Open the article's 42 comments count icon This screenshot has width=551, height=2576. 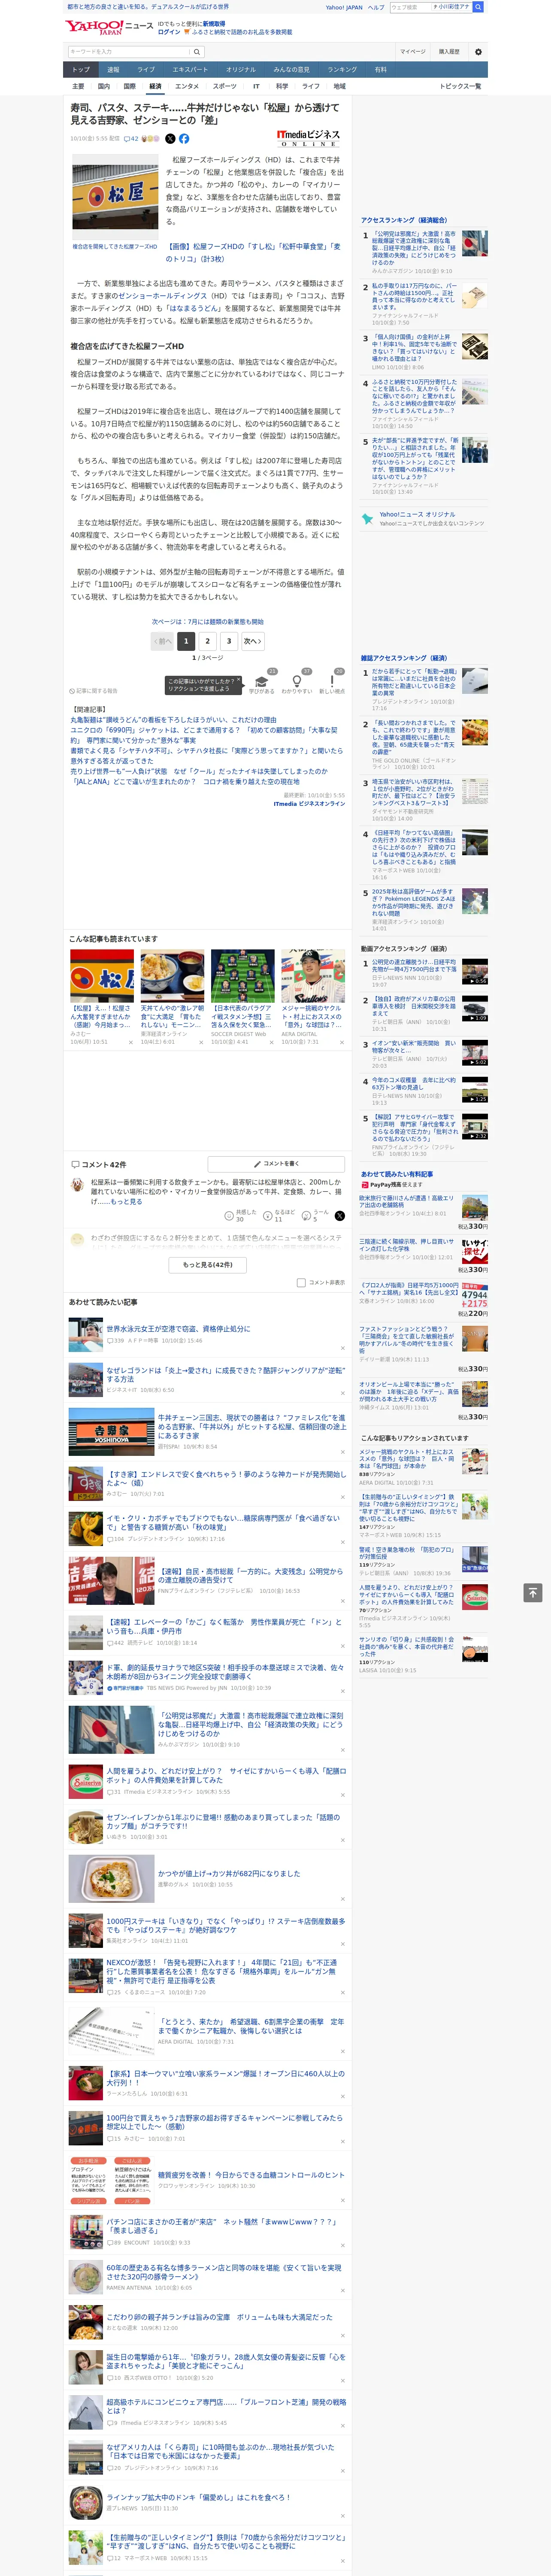pos(131,139)
